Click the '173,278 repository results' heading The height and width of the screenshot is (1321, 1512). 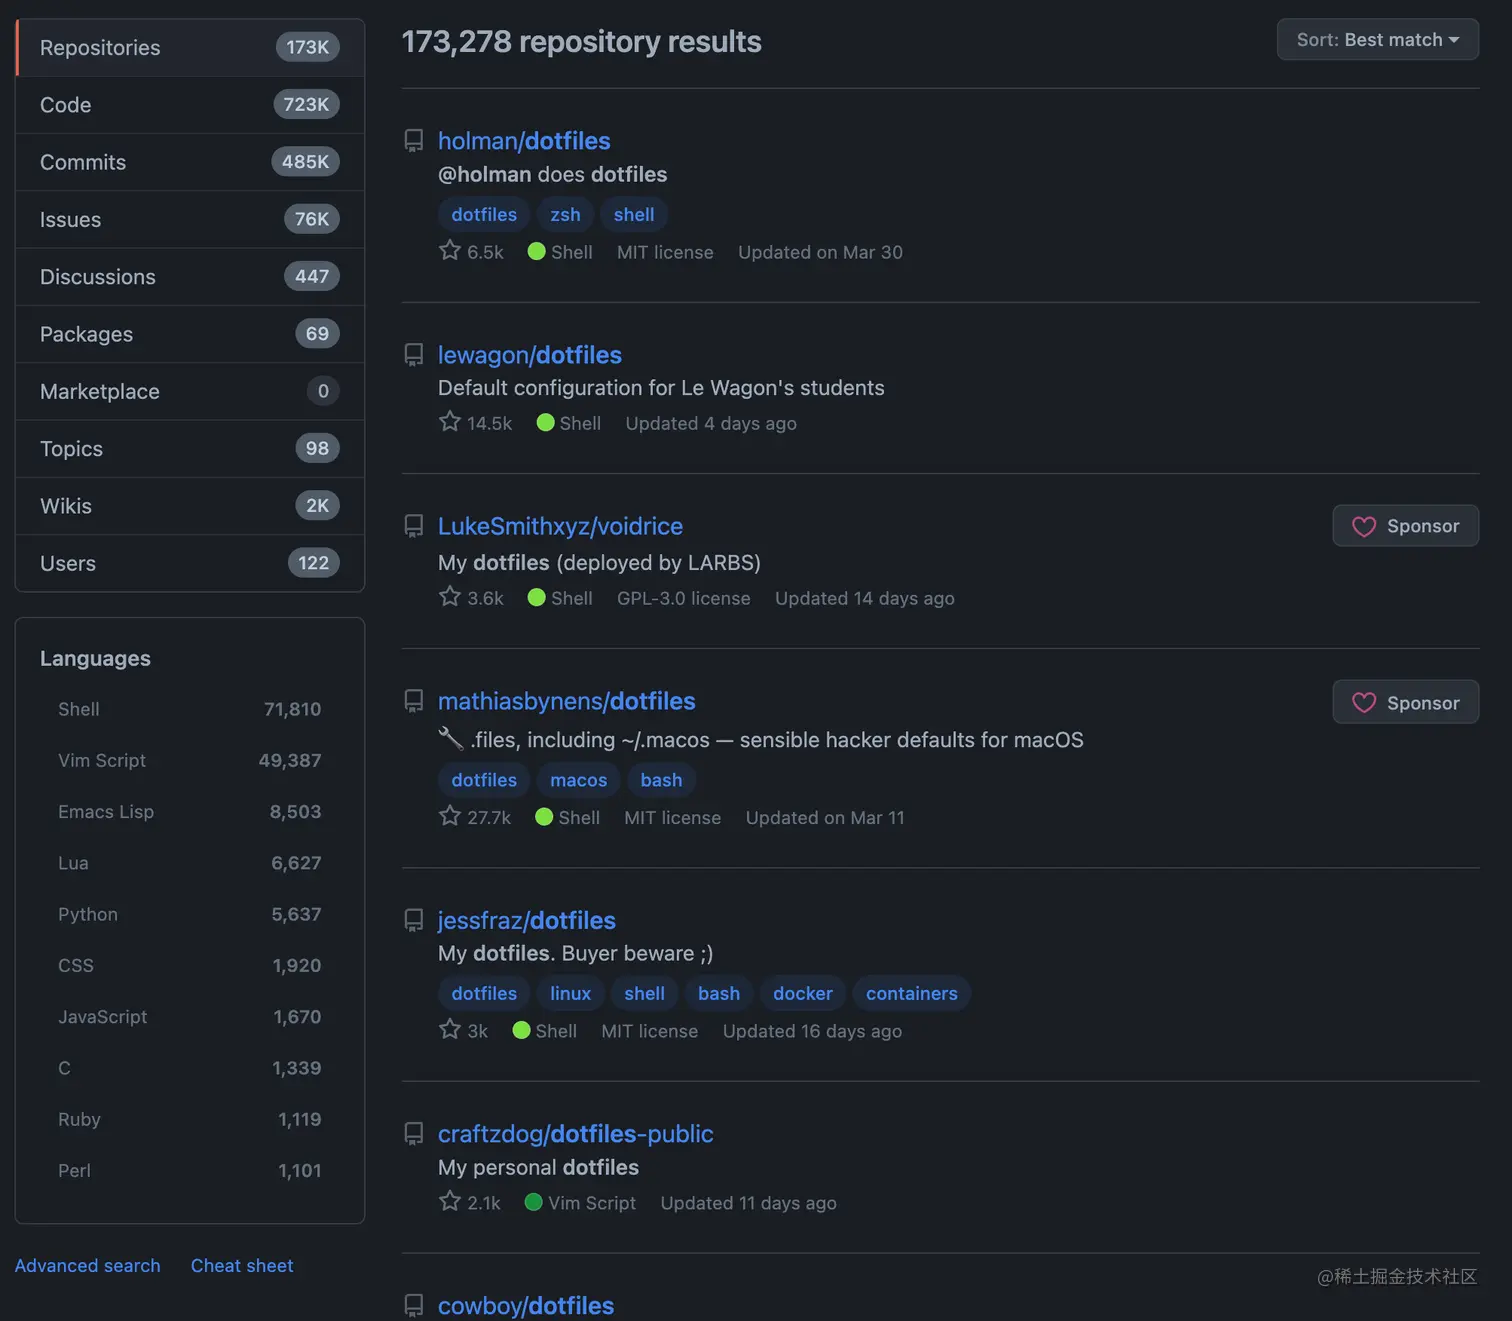tap(581, 42)
